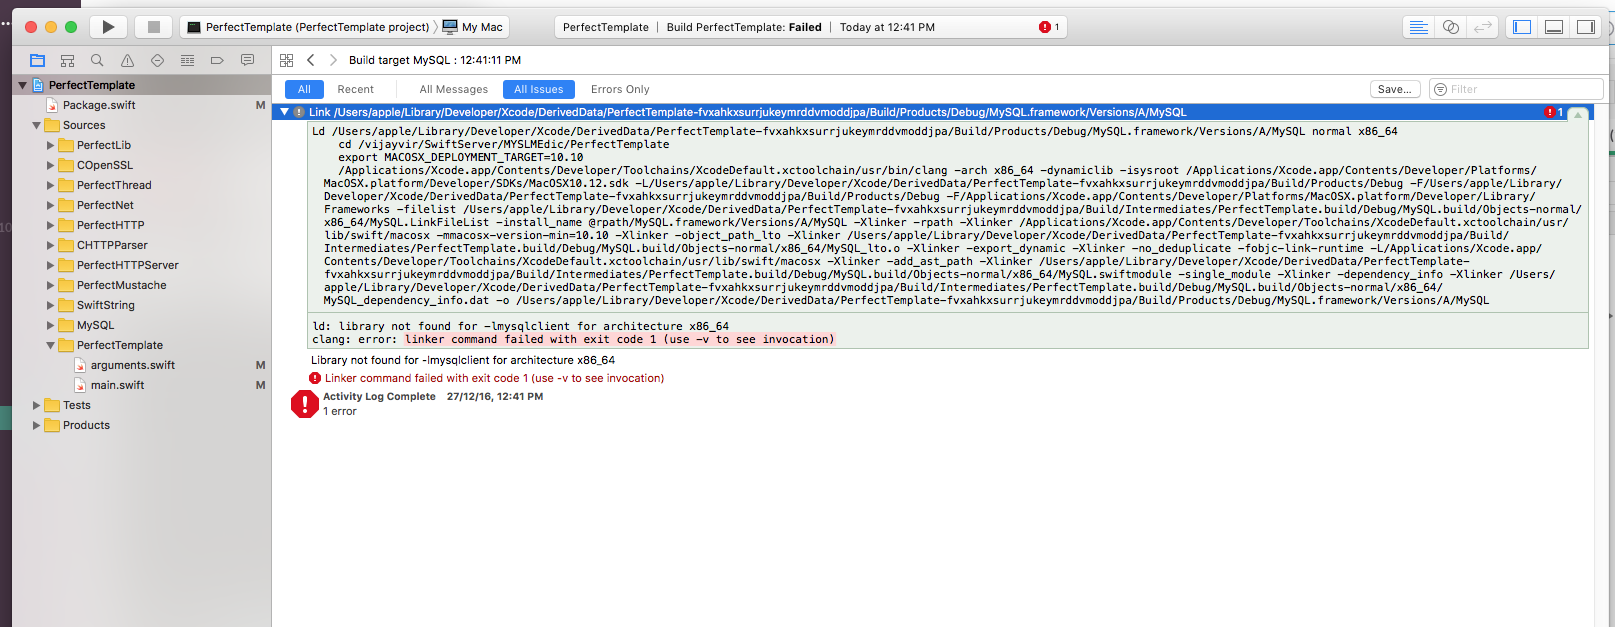Viewport: 1615px width, 627px height.
Task: Open the Issue navigator warning icon
Action: tap(127, 61)
